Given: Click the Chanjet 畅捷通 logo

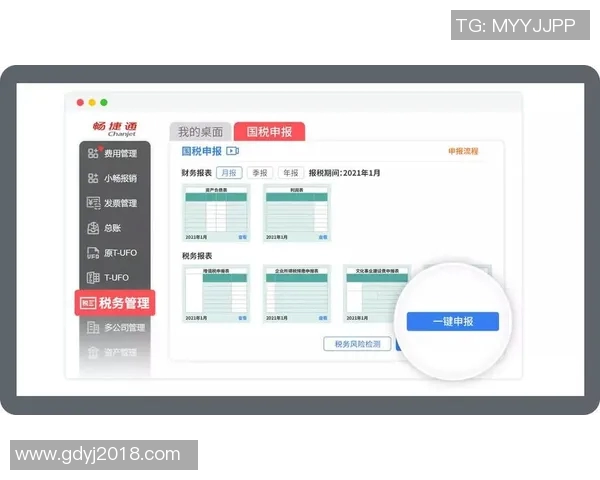Looking at the screenshot, I should point(115,129).
